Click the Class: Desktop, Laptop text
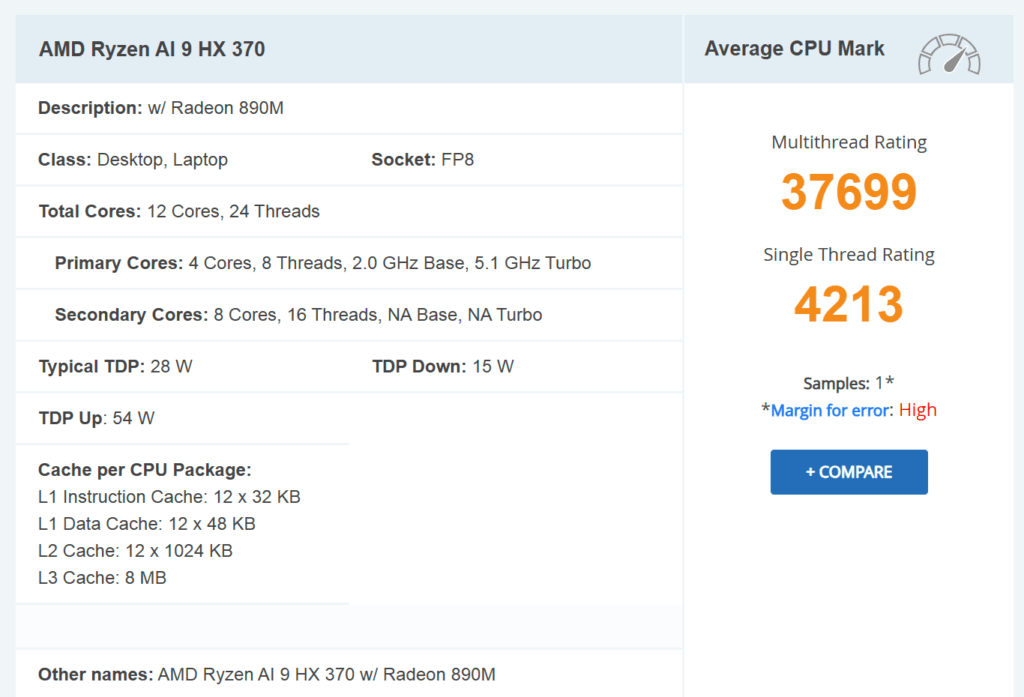Image resolution: width=1024 pixels, height=697 pixels. (133, 159)
